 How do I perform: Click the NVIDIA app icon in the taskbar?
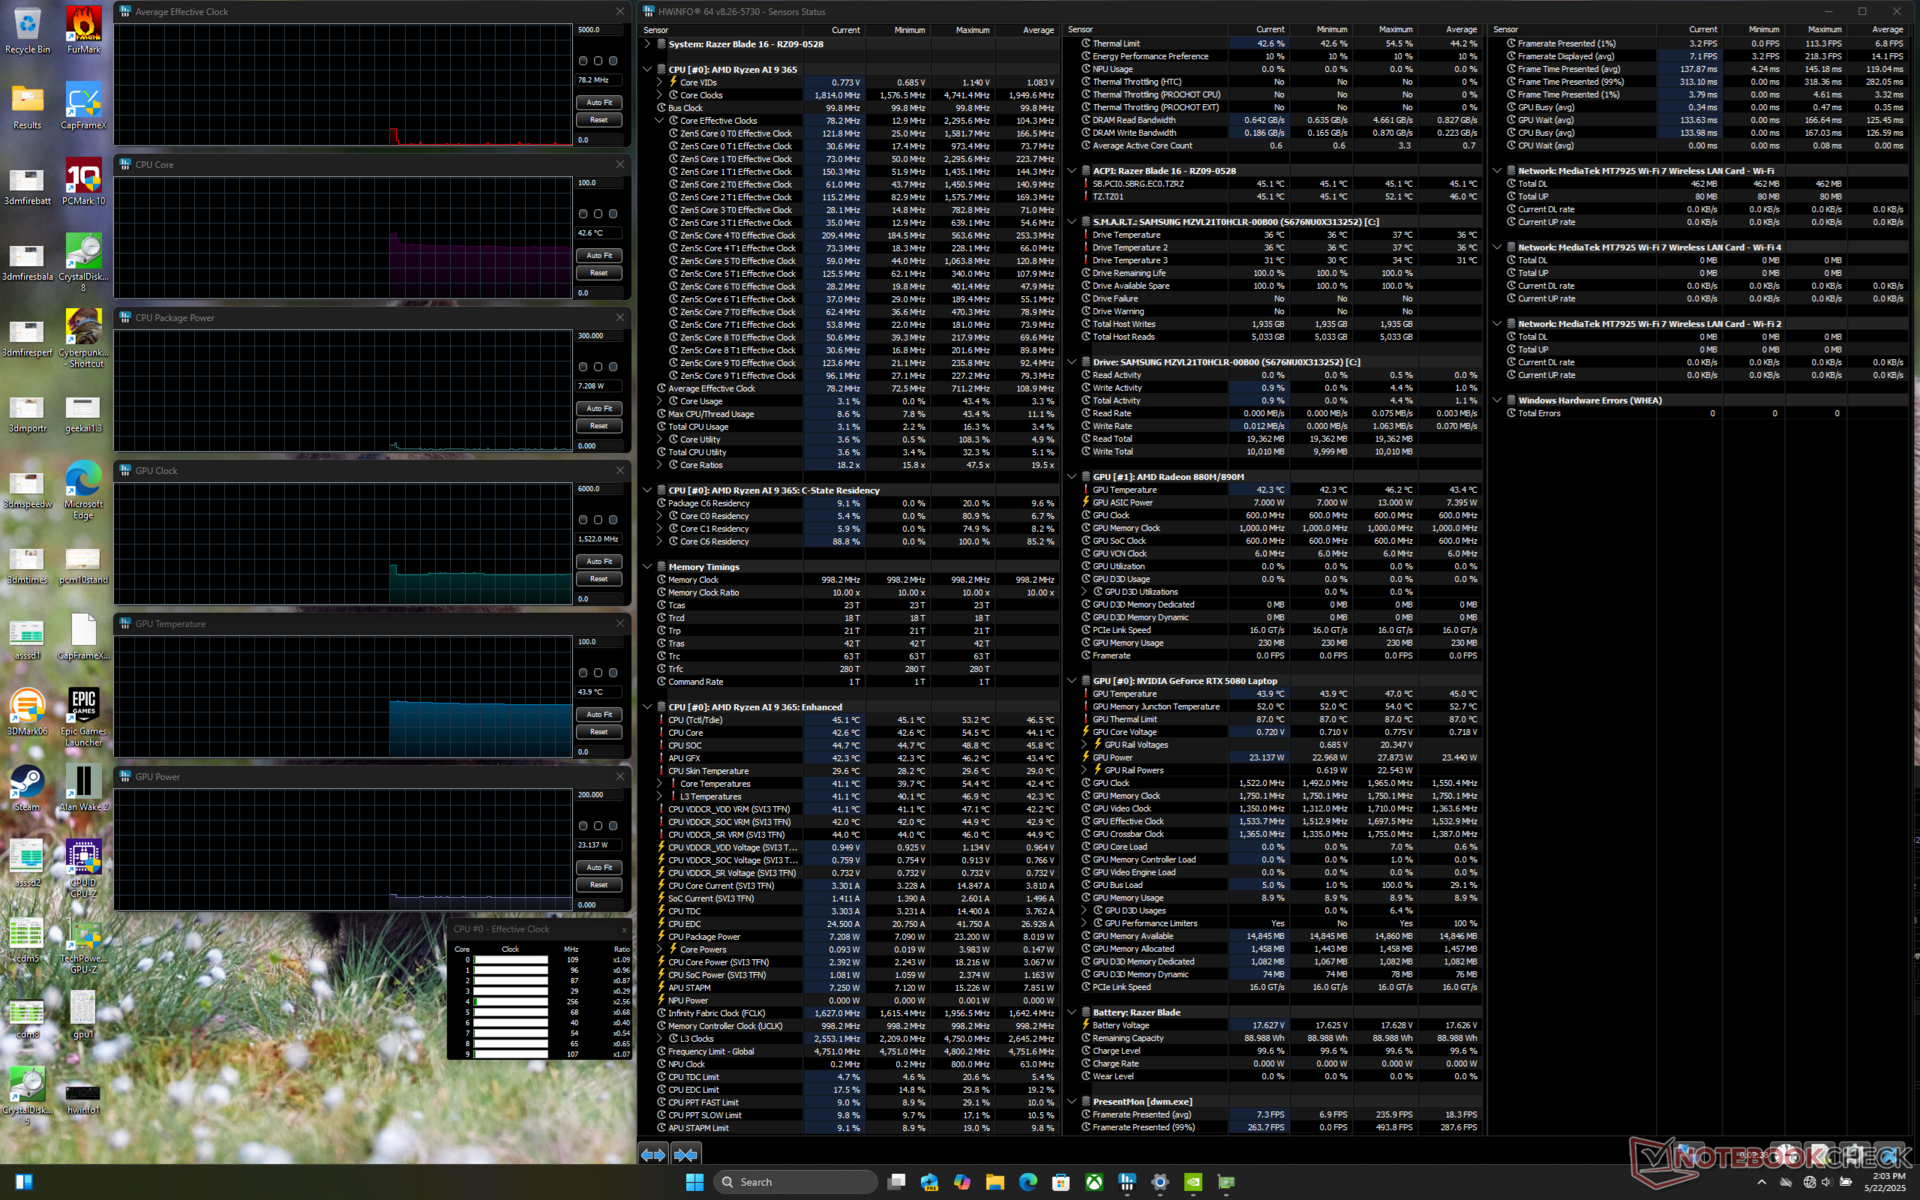coord(1193,1182)
